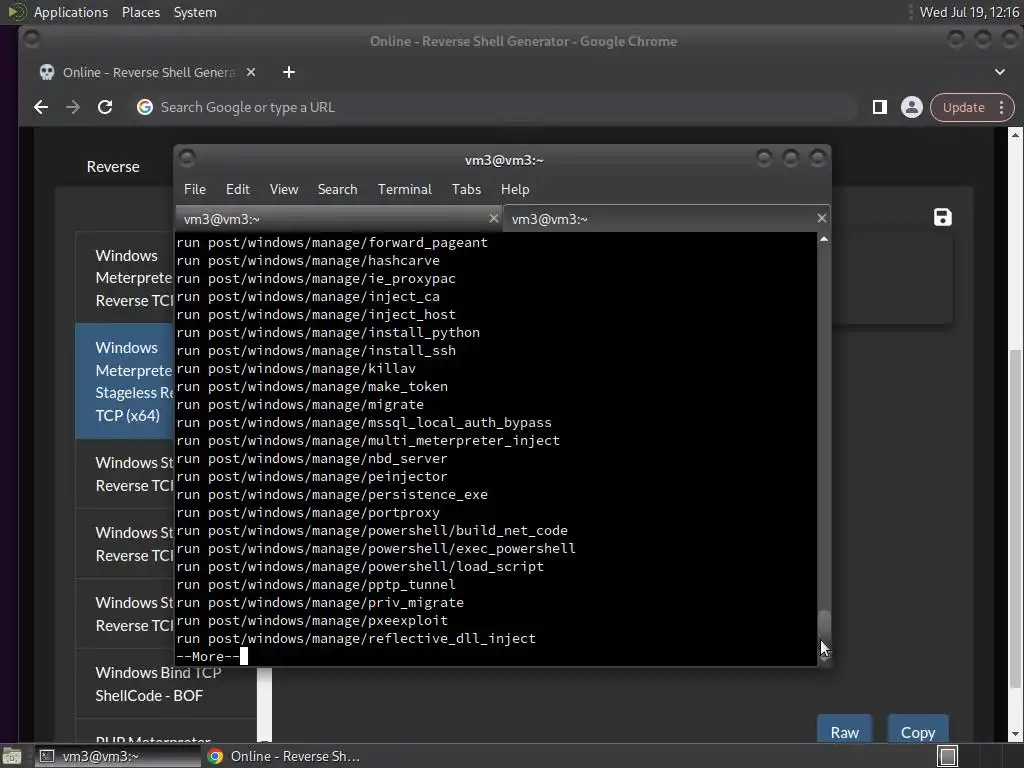
Task: Click the terminal scrollbar up arrow
Action: (x=824, y=240)
